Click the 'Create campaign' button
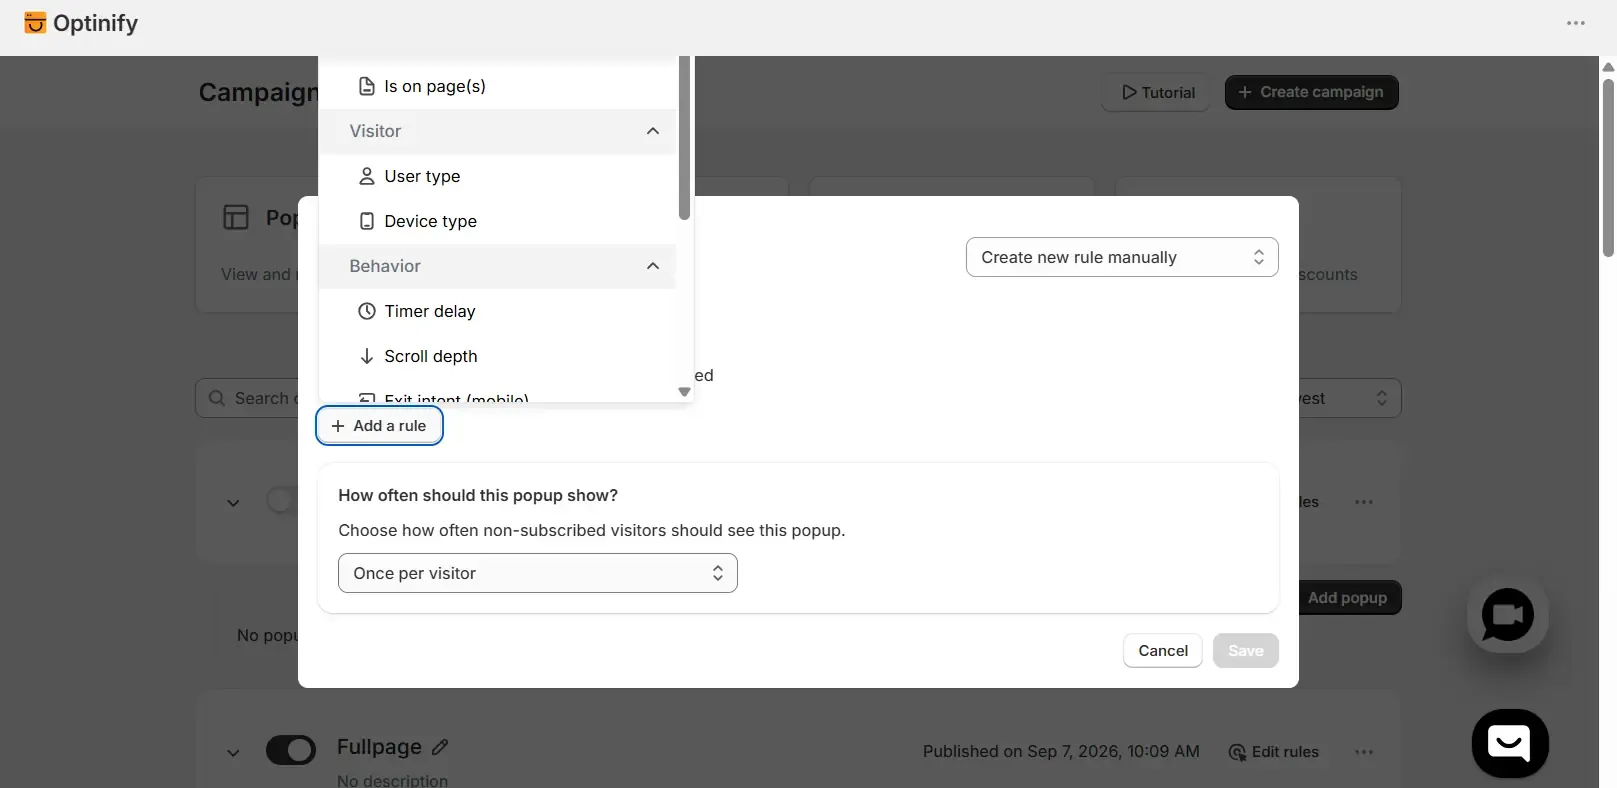The width and height of the screenshot is (1617, 788). point(1312,92)
